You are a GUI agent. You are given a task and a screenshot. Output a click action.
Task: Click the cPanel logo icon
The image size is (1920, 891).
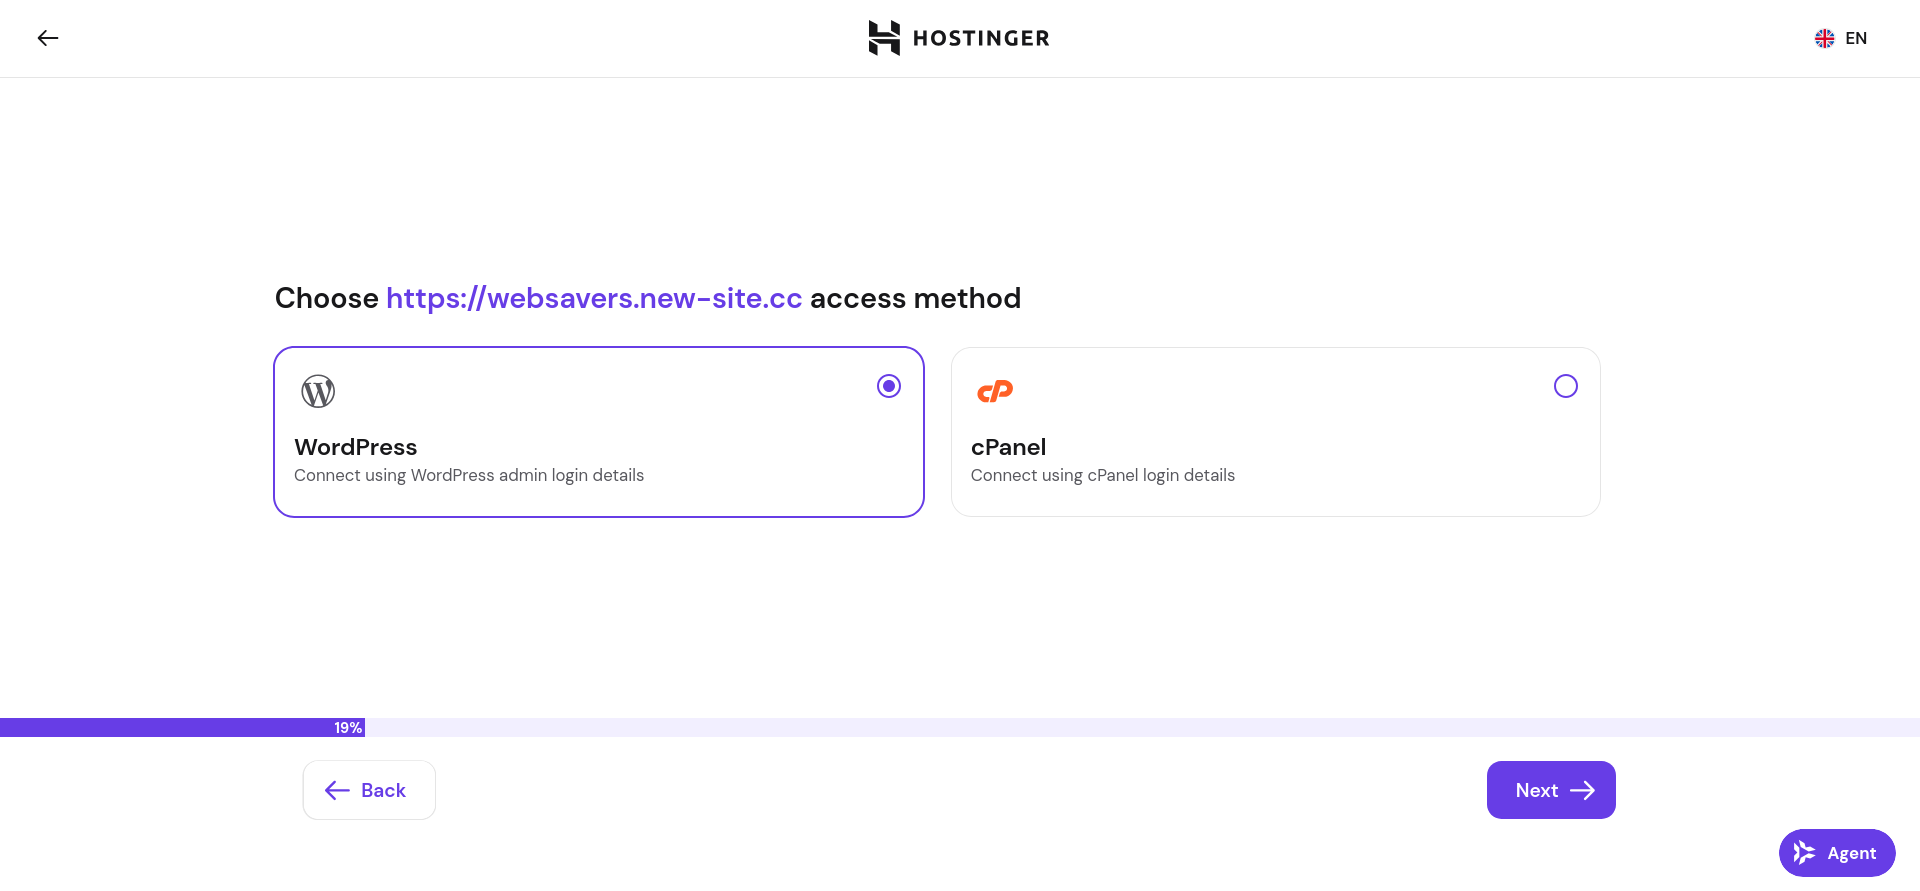coord(995,391)
